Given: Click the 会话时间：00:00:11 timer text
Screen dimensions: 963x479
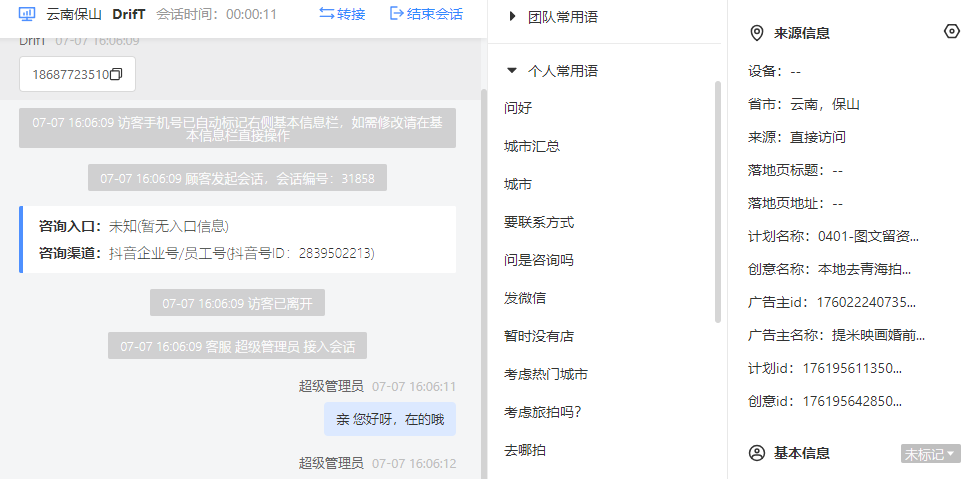Looking at the screenshot, I should click(x=217, y=14).
